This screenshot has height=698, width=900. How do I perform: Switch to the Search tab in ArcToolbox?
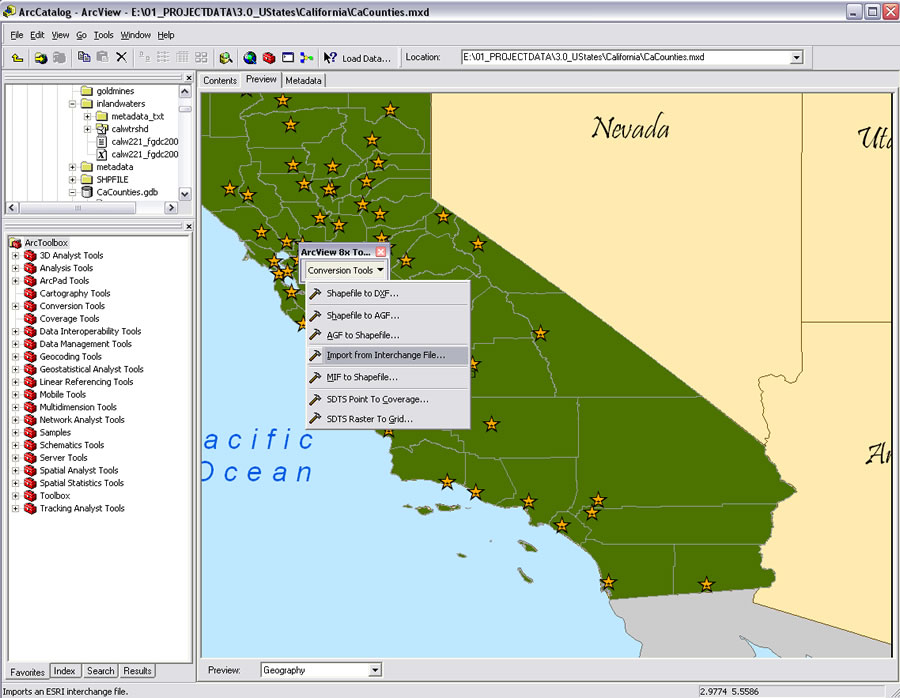[100, 670]
